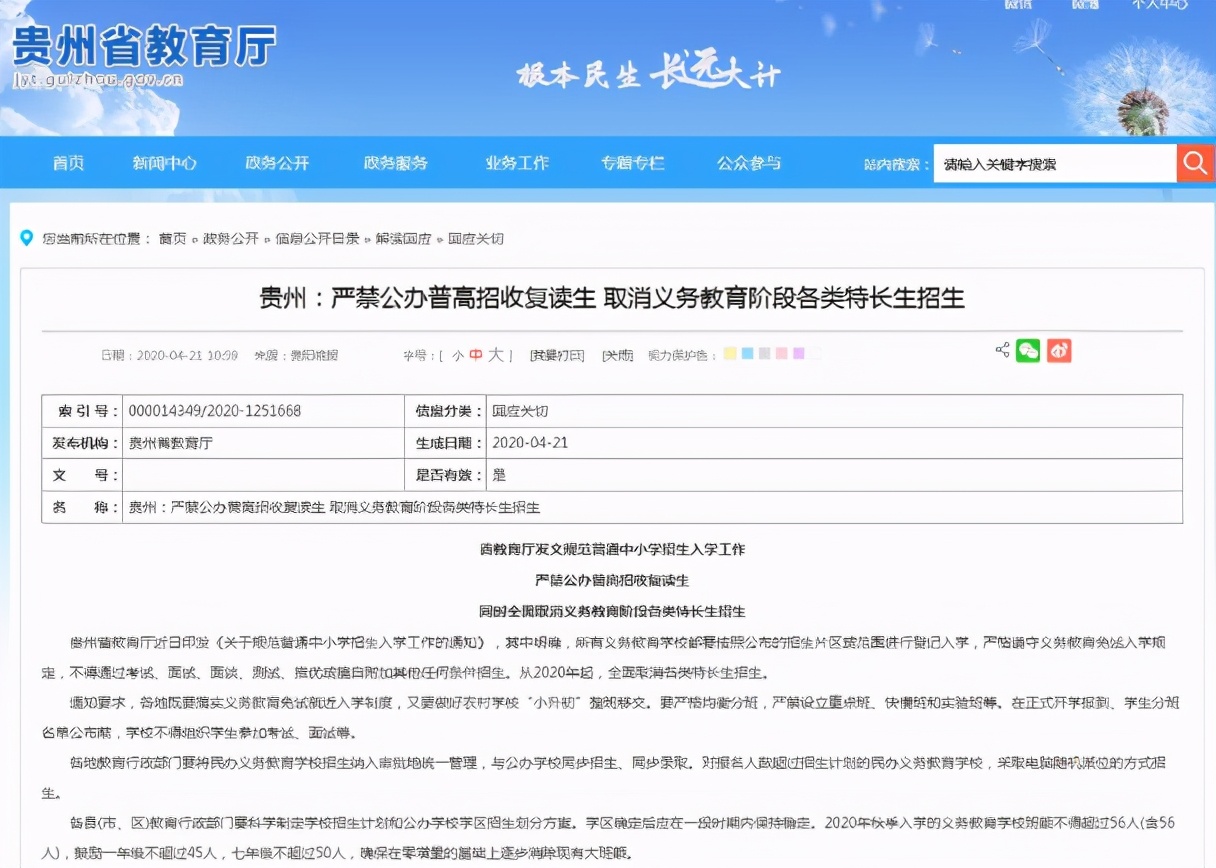Click the search magnifier icon
The image size is (1216, 868).
coord(1196,163)
